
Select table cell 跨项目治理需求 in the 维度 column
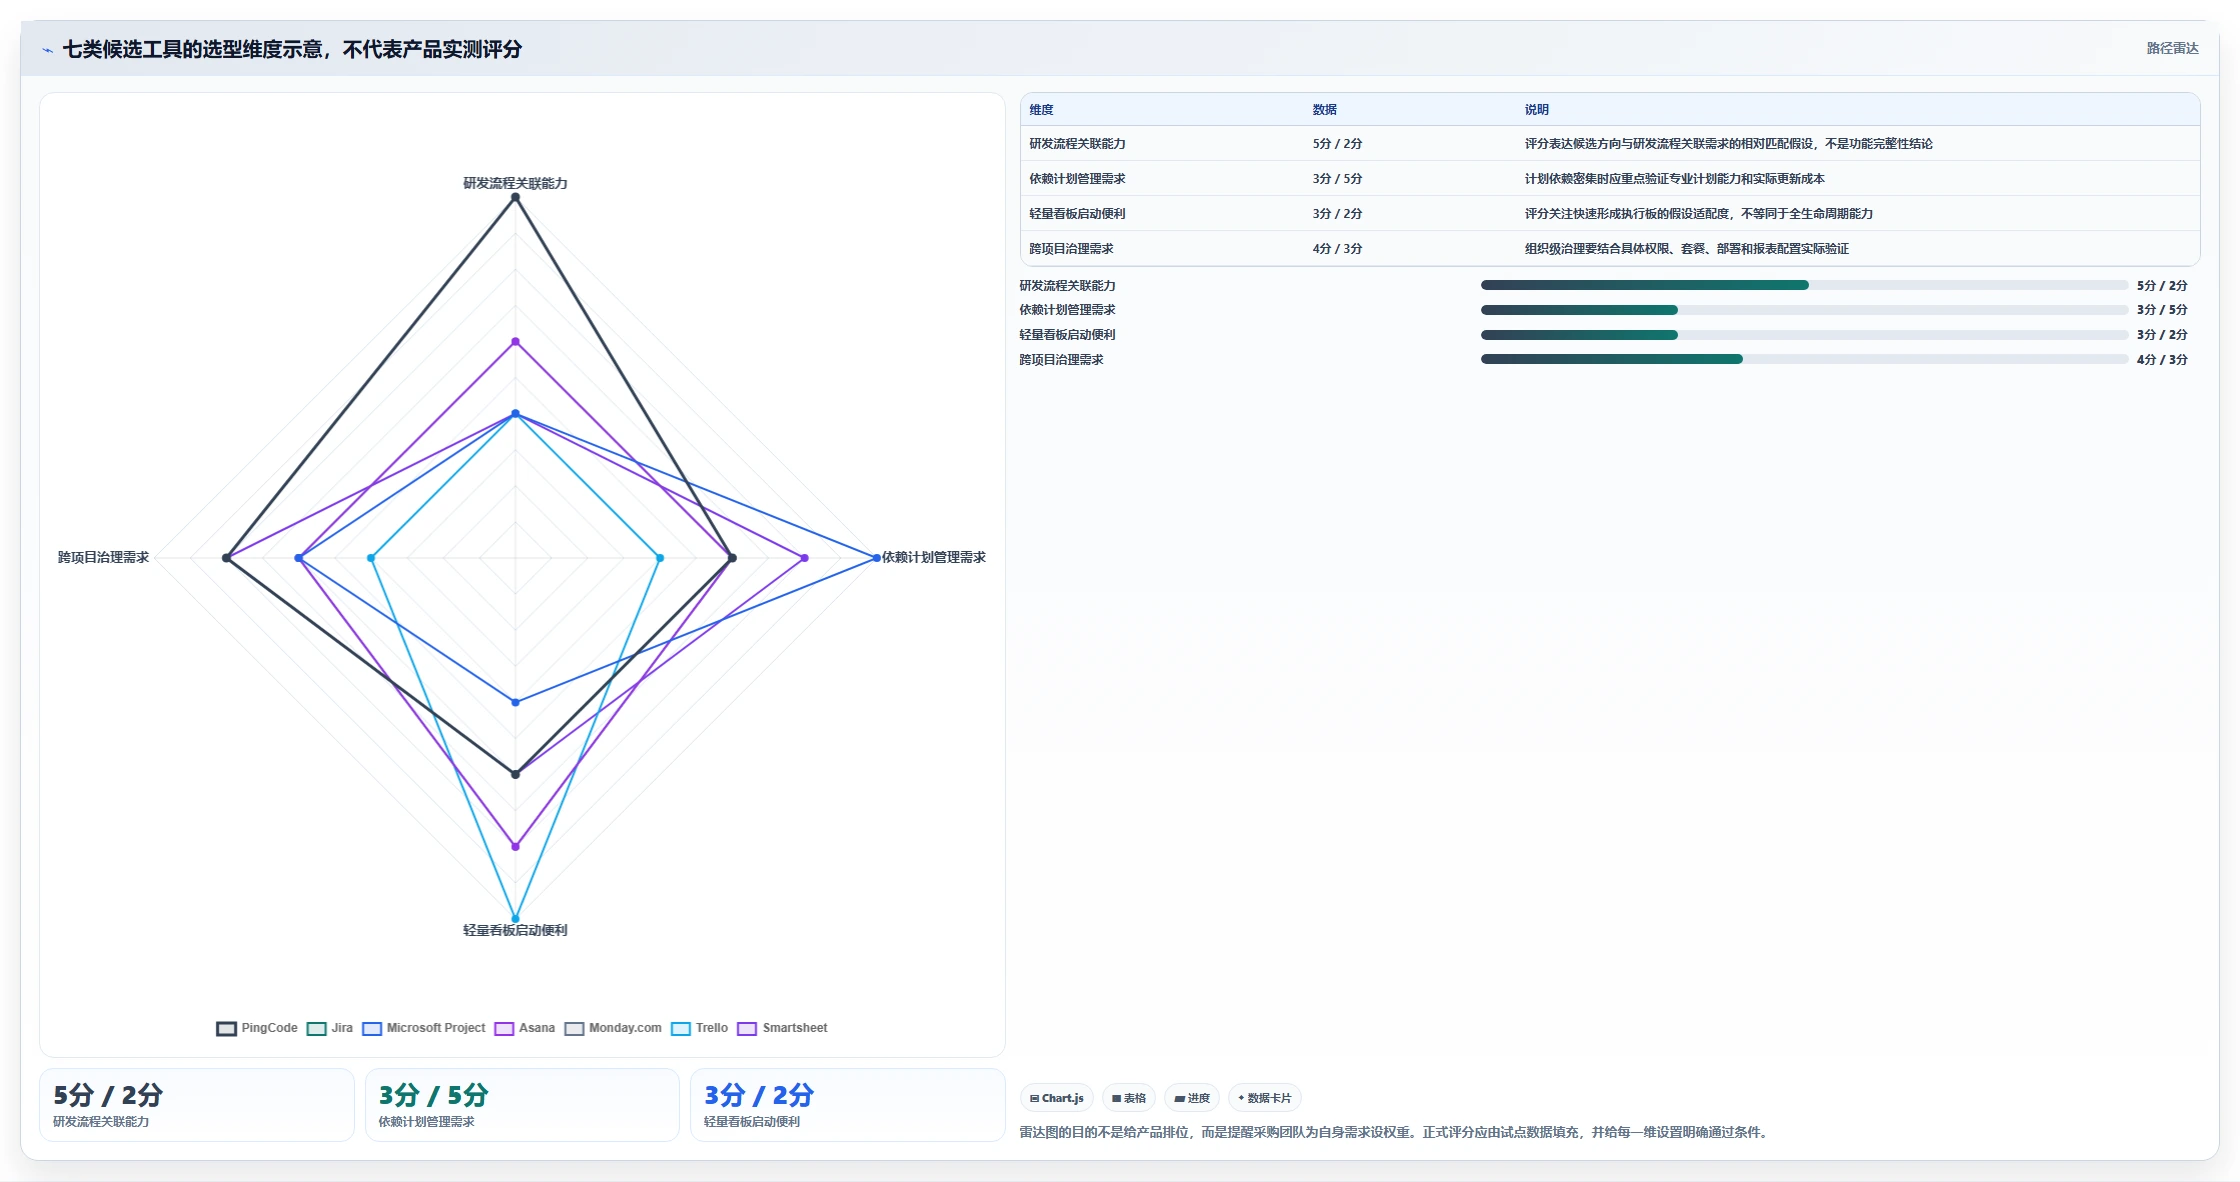coord(1071,249)
